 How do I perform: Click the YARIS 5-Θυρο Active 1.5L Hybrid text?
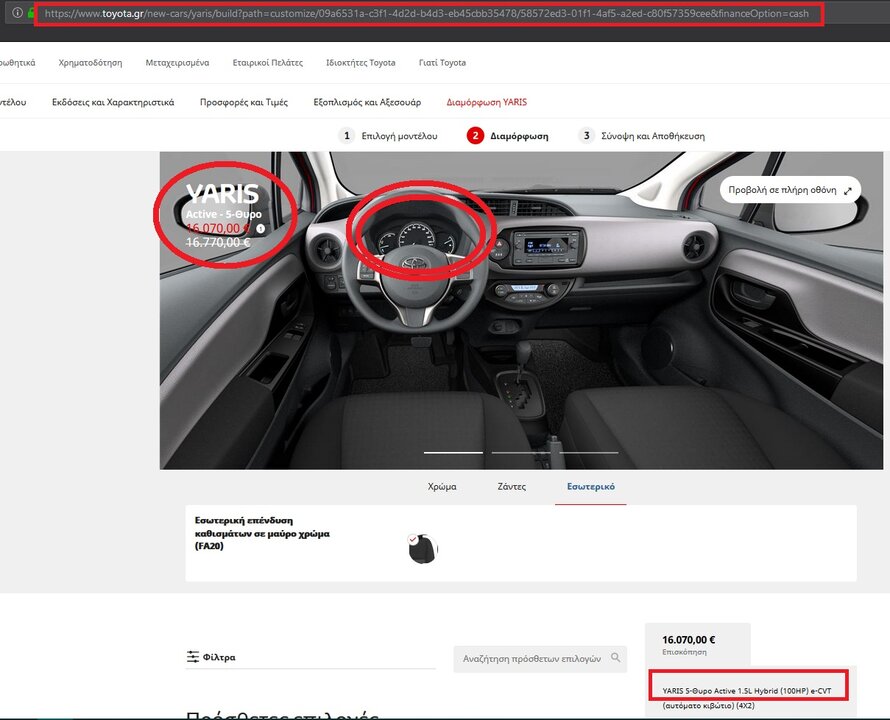click(x=746, y=691)
